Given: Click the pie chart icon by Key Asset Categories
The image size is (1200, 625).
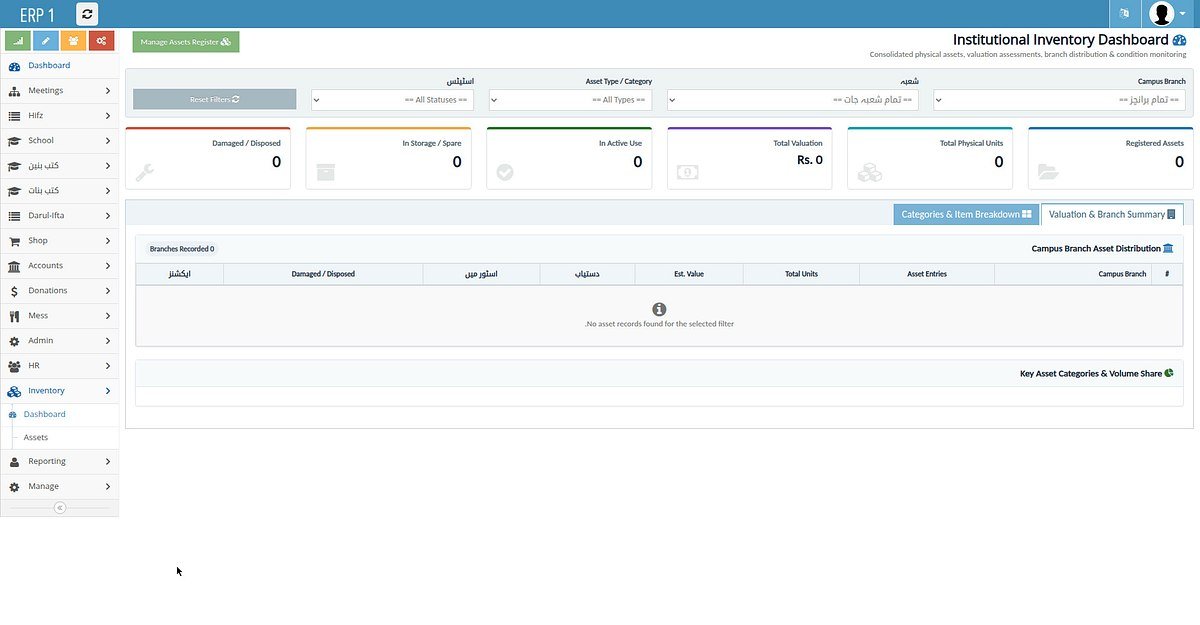Looking at the screenshot, I should tap(1168, 373).
